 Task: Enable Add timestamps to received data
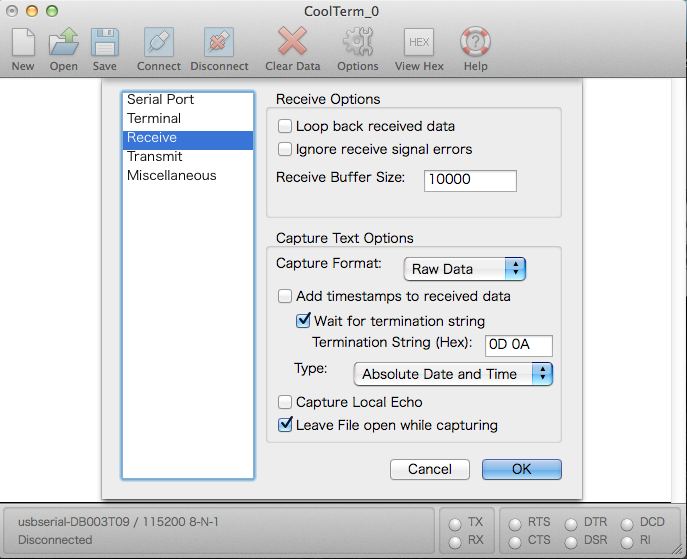[x=286, y=297]
